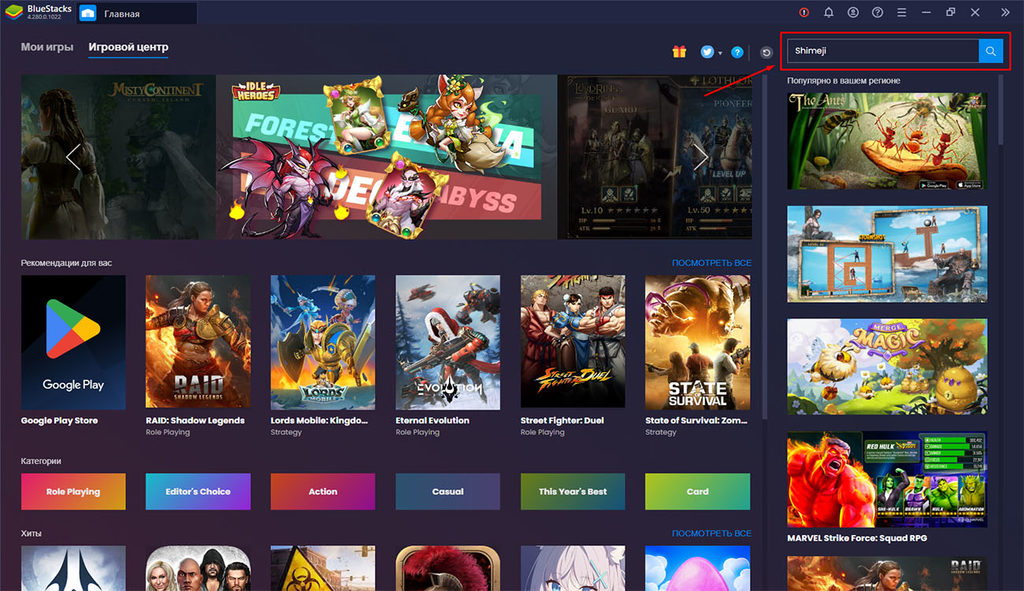
Task: Click Eternal Evolution title text
Action: tap(432, 421)
